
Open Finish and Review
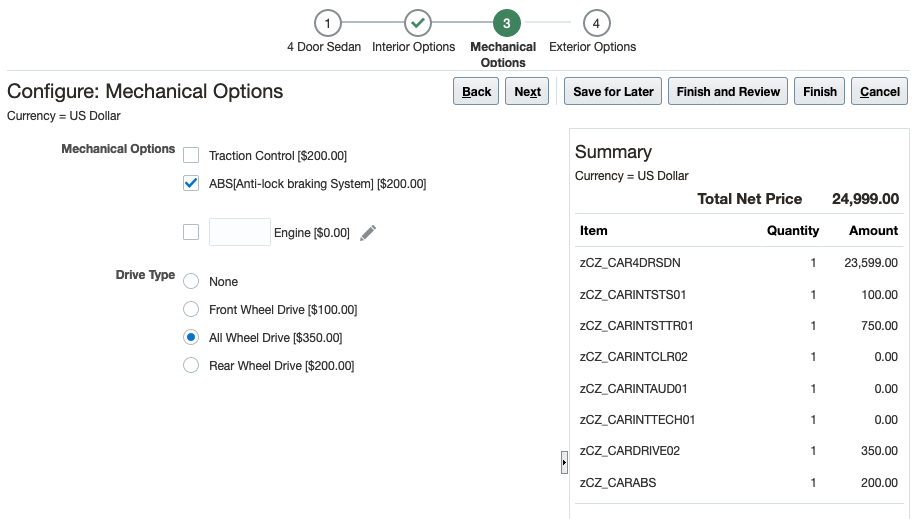coord(728,92)
